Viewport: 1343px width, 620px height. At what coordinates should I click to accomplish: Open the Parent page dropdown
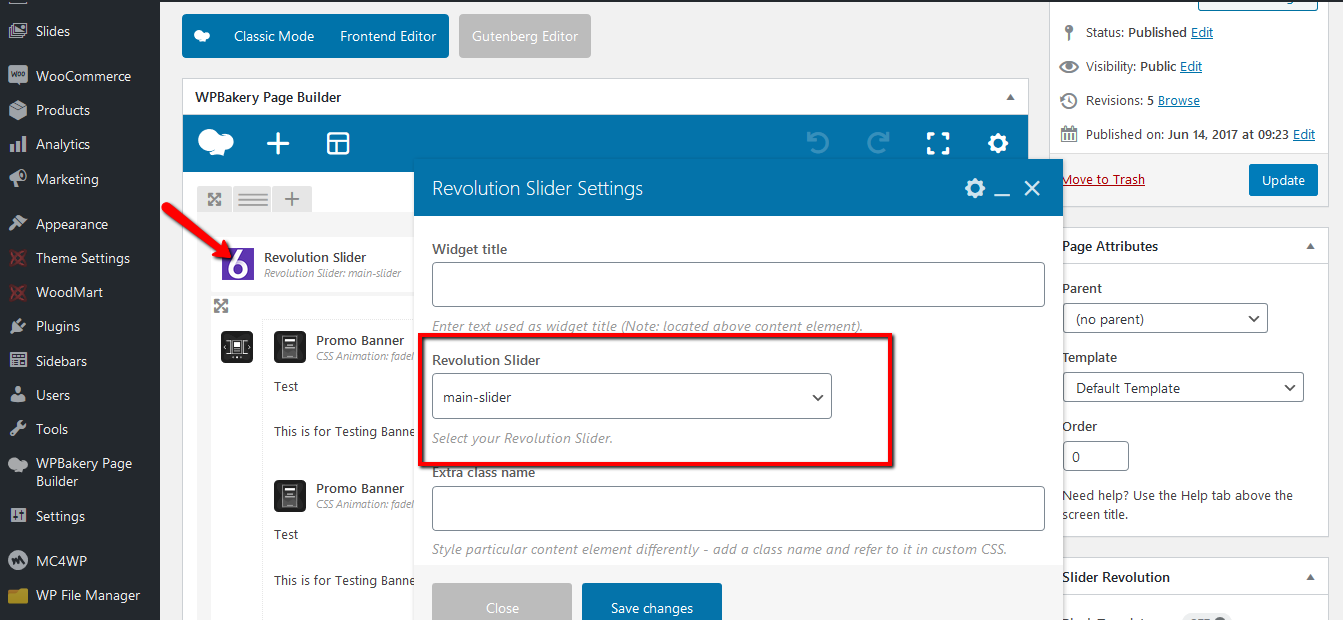(1165, 319)
